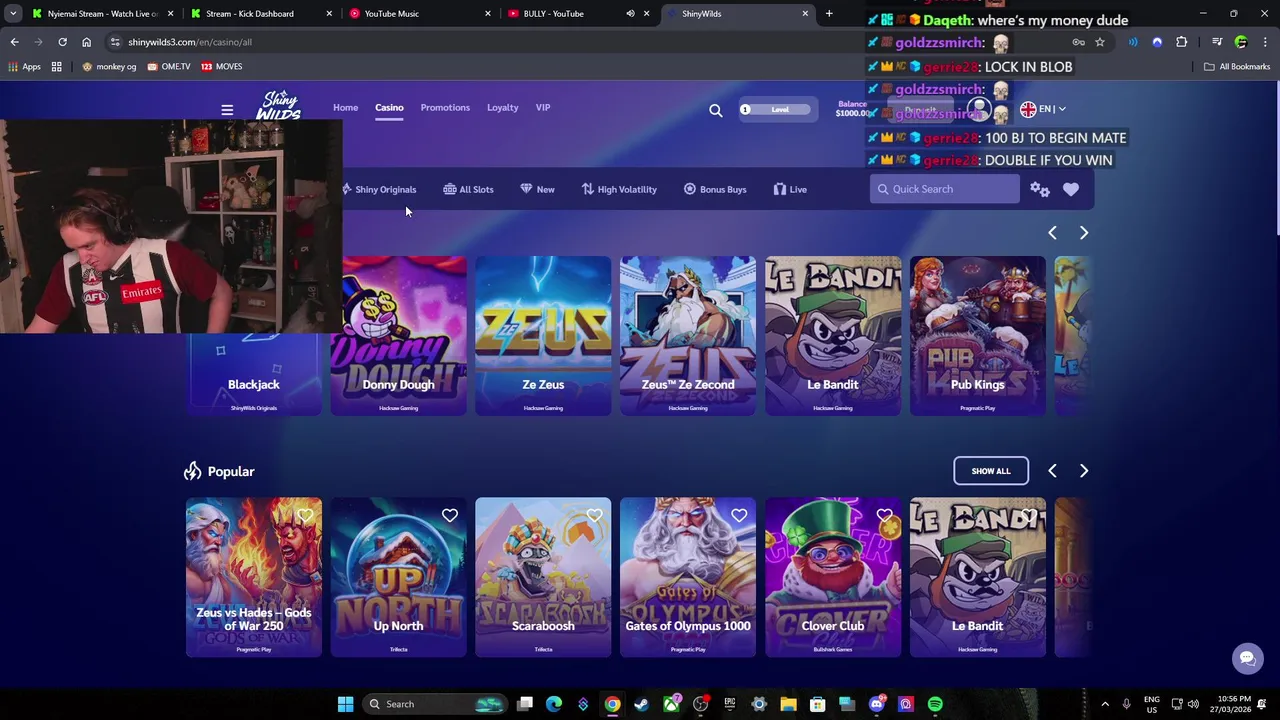The width and height of the screenshot is (1280, 720).
Task: Open the tab search dropdown arrow
Action: tap(13, 14)
